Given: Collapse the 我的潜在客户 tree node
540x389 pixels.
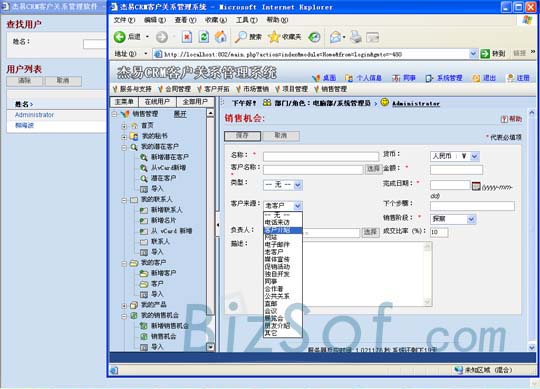Looking at the screenshot, I should coord(124,147).
